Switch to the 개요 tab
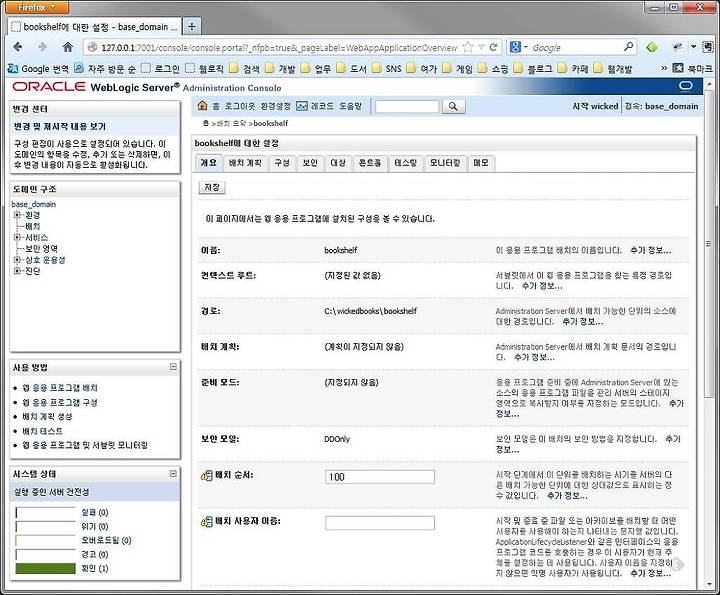720x595 pixels. click(x=208, y=163)
